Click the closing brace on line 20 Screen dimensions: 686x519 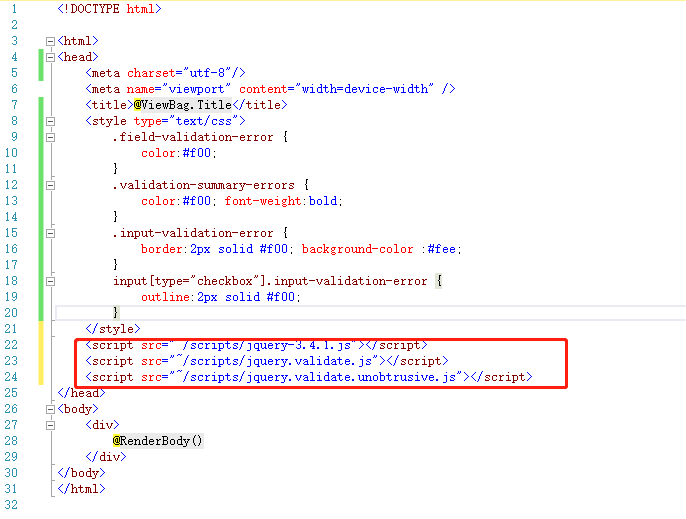pyautogui.click(x=116, y=312)
